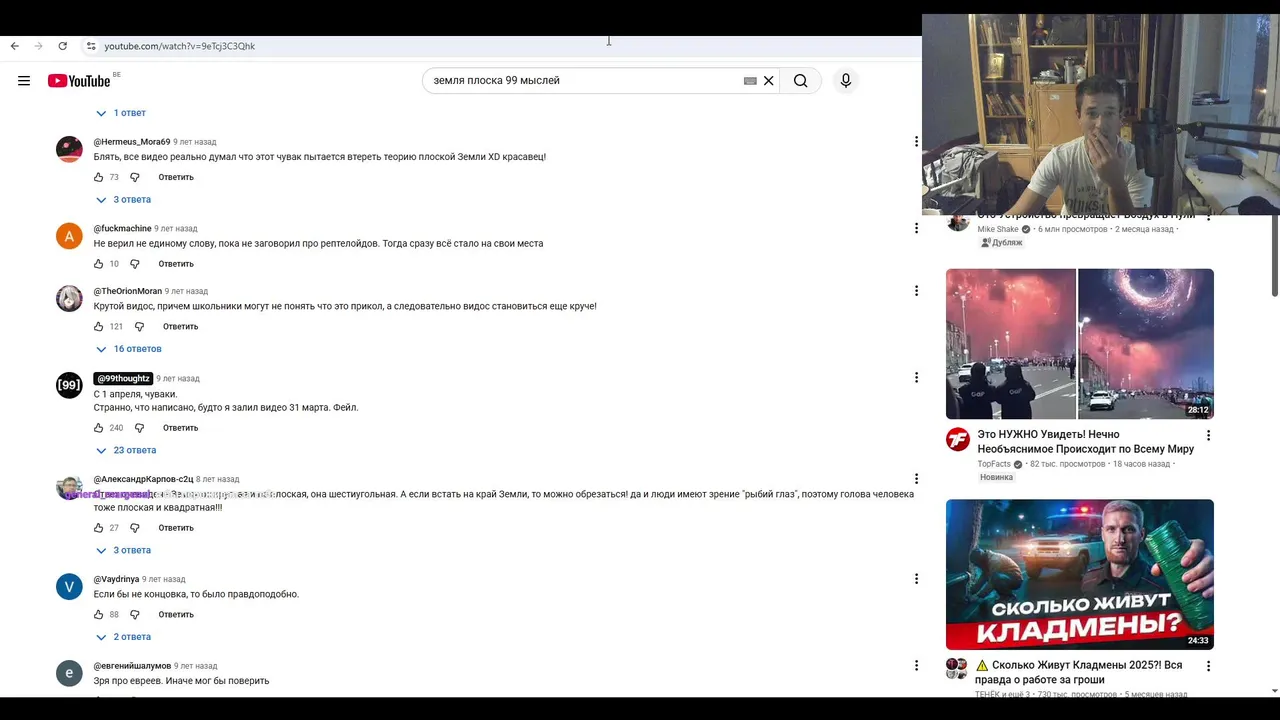Dislike the @99thoughtz comment
The image size is (1280, 720).
(x=140, y=428)
